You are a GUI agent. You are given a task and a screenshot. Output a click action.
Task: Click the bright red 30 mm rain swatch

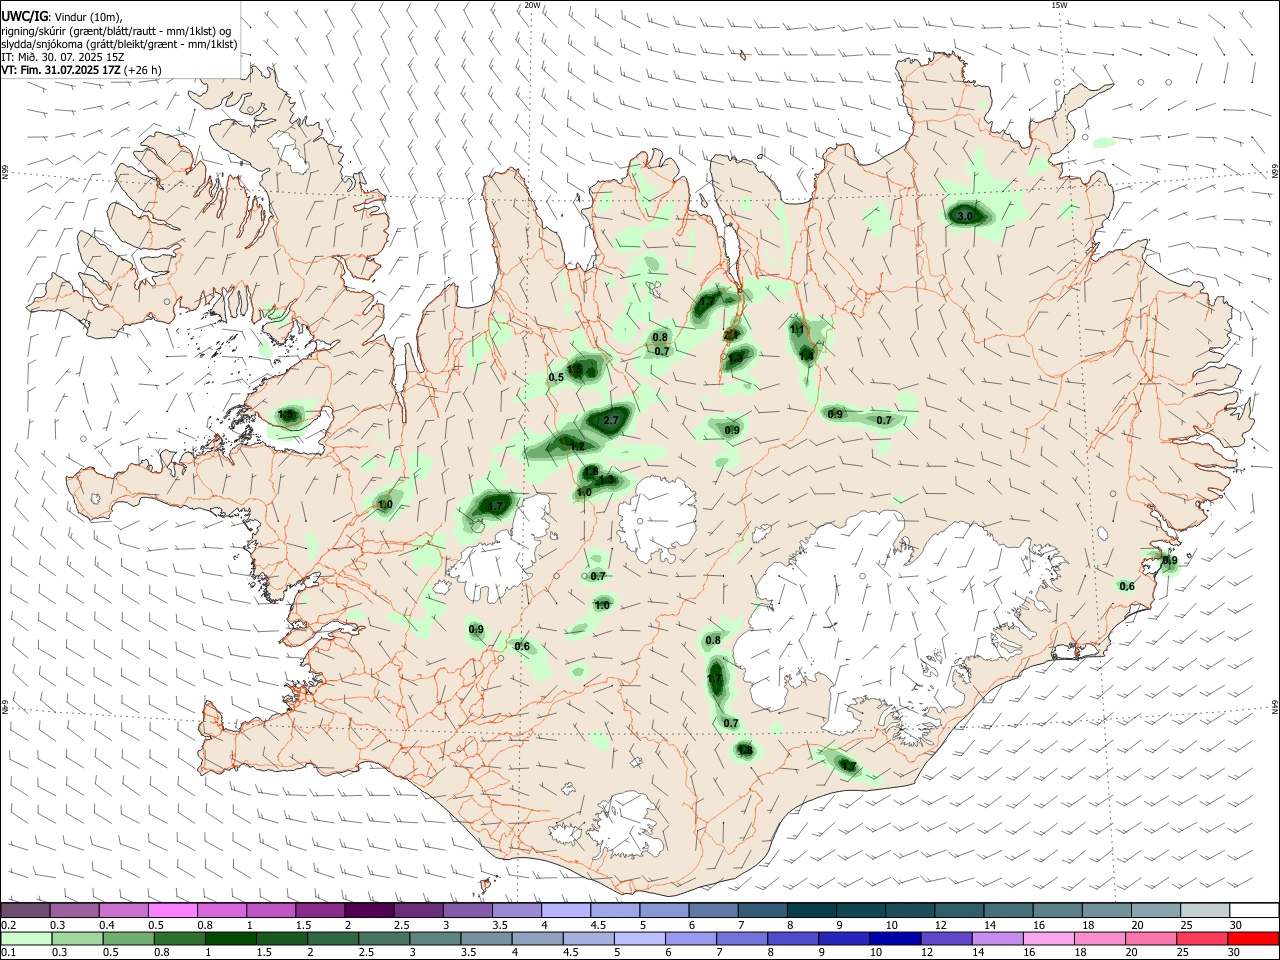pyautogui.click(x=1252, y=938)
